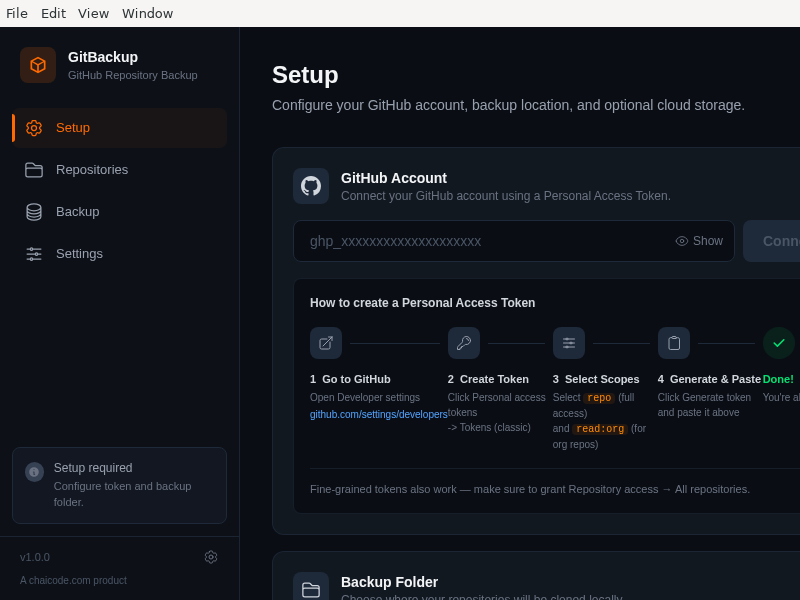Click the Backup database icon

click(x=34, y=212)
